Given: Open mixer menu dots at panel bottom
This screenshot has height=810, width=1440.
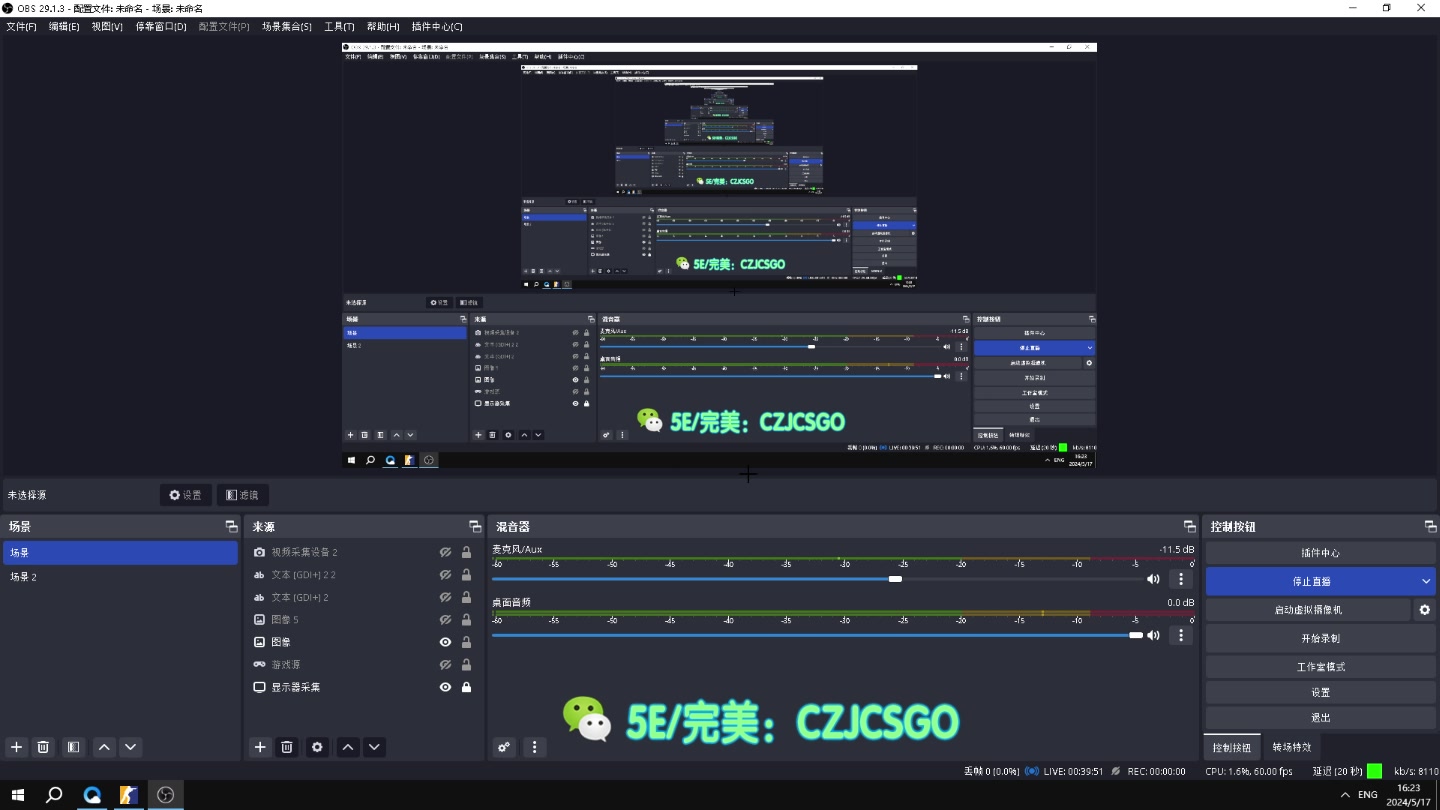Looking at the screenshot, I should [x=534, y=747].
